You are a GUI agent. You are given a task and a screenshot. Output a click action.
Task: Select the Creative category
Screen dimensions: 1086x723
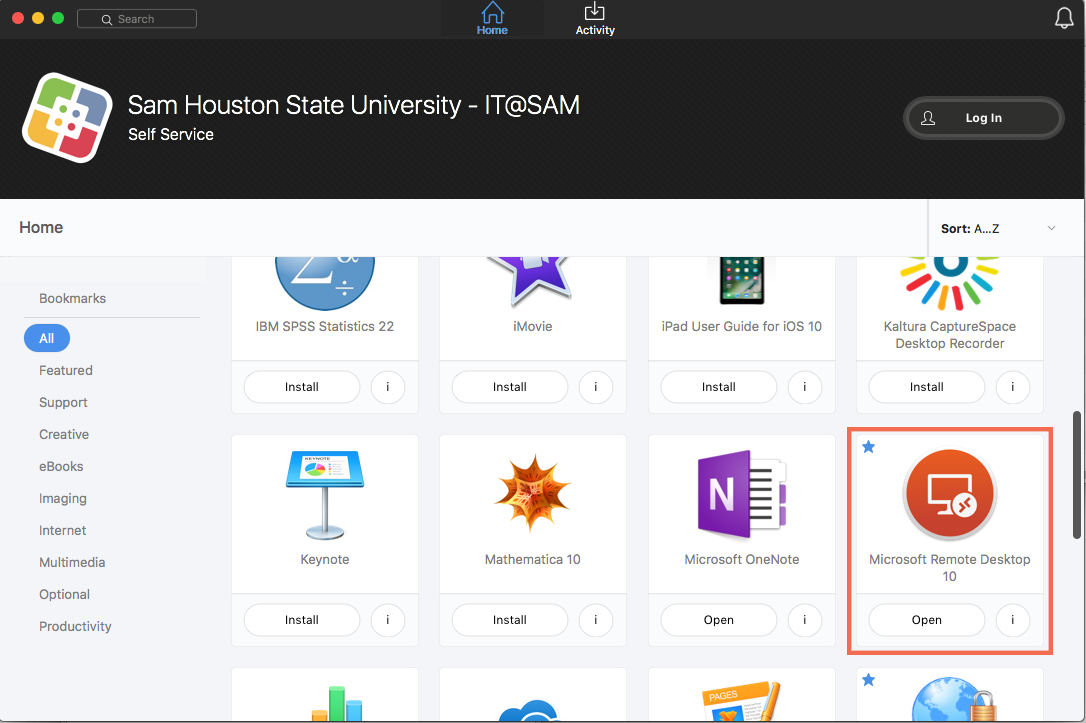point(64,434)
